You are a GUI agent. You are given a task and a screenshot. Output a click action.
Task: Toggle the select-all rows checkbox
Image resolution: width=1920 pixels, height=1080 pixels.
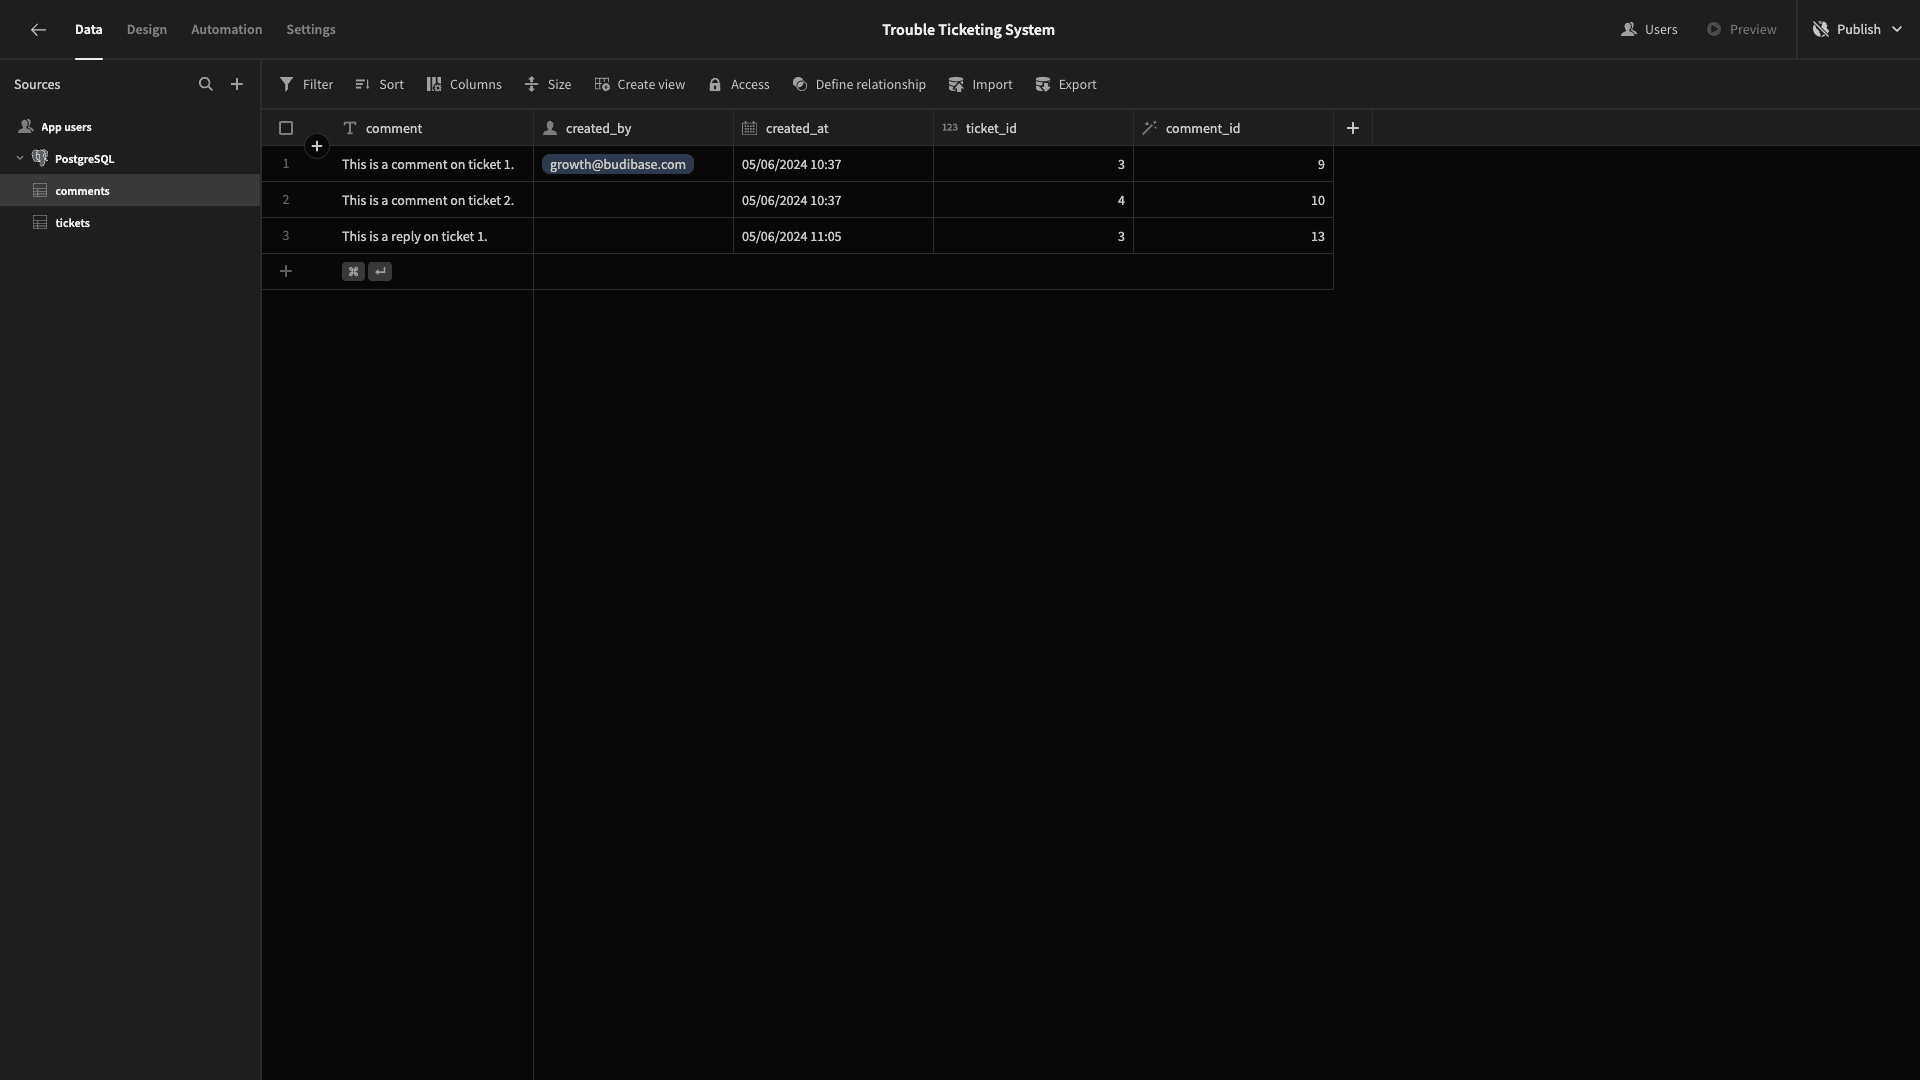[x=286, y=128]
